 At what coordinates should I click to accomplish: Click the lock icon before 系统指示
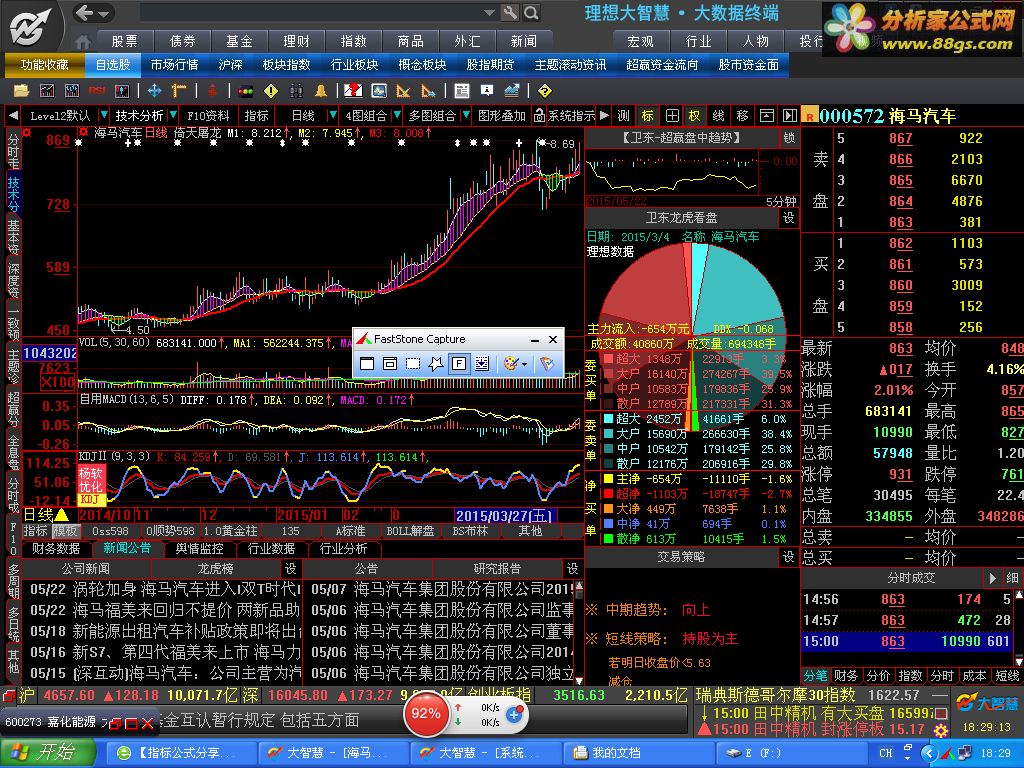coord(539,116)
